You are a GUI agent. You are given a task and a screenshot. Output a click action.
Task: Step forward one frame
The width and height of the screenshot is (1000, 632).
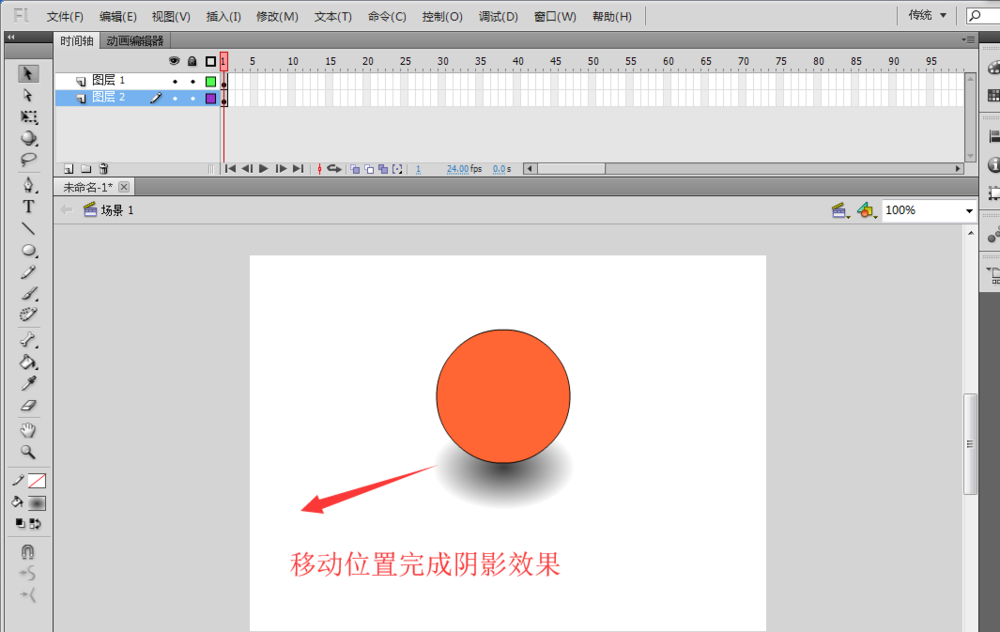point(281,168)
